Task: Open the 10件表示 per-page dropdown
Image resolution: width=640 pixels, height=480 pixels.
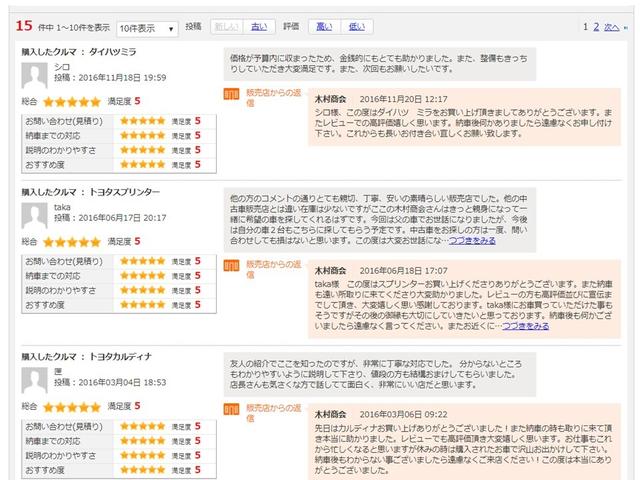Action: [x=147, y=29]
